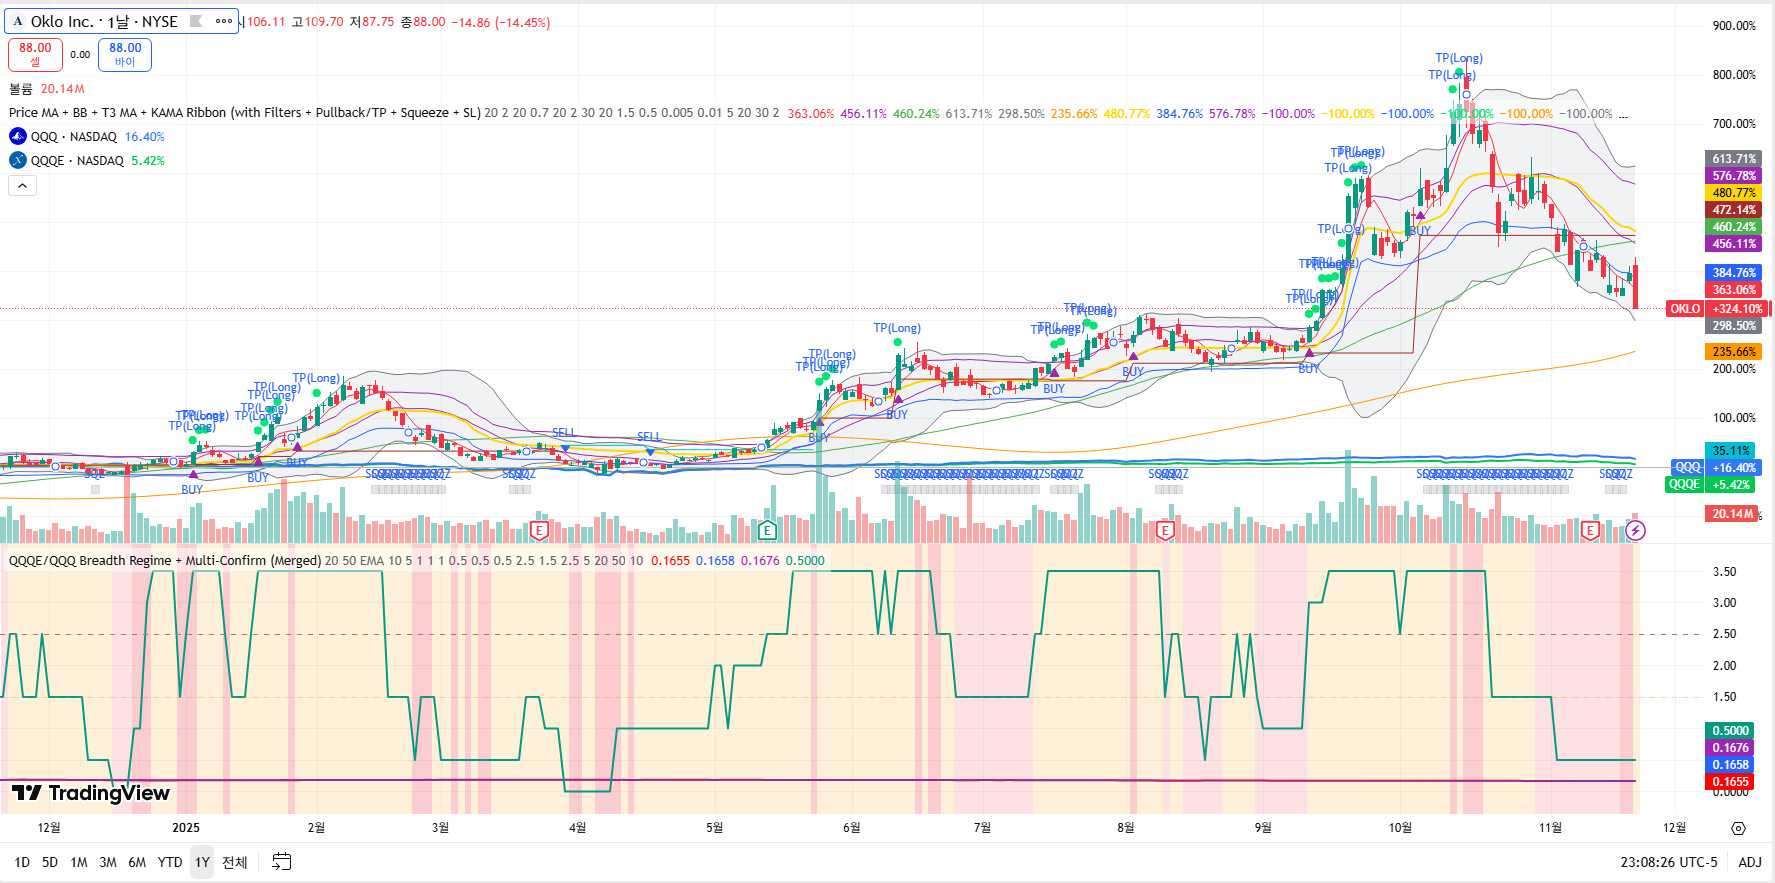Click the red OKLO label on the price axis
1775x883 pixels.
1685,309
